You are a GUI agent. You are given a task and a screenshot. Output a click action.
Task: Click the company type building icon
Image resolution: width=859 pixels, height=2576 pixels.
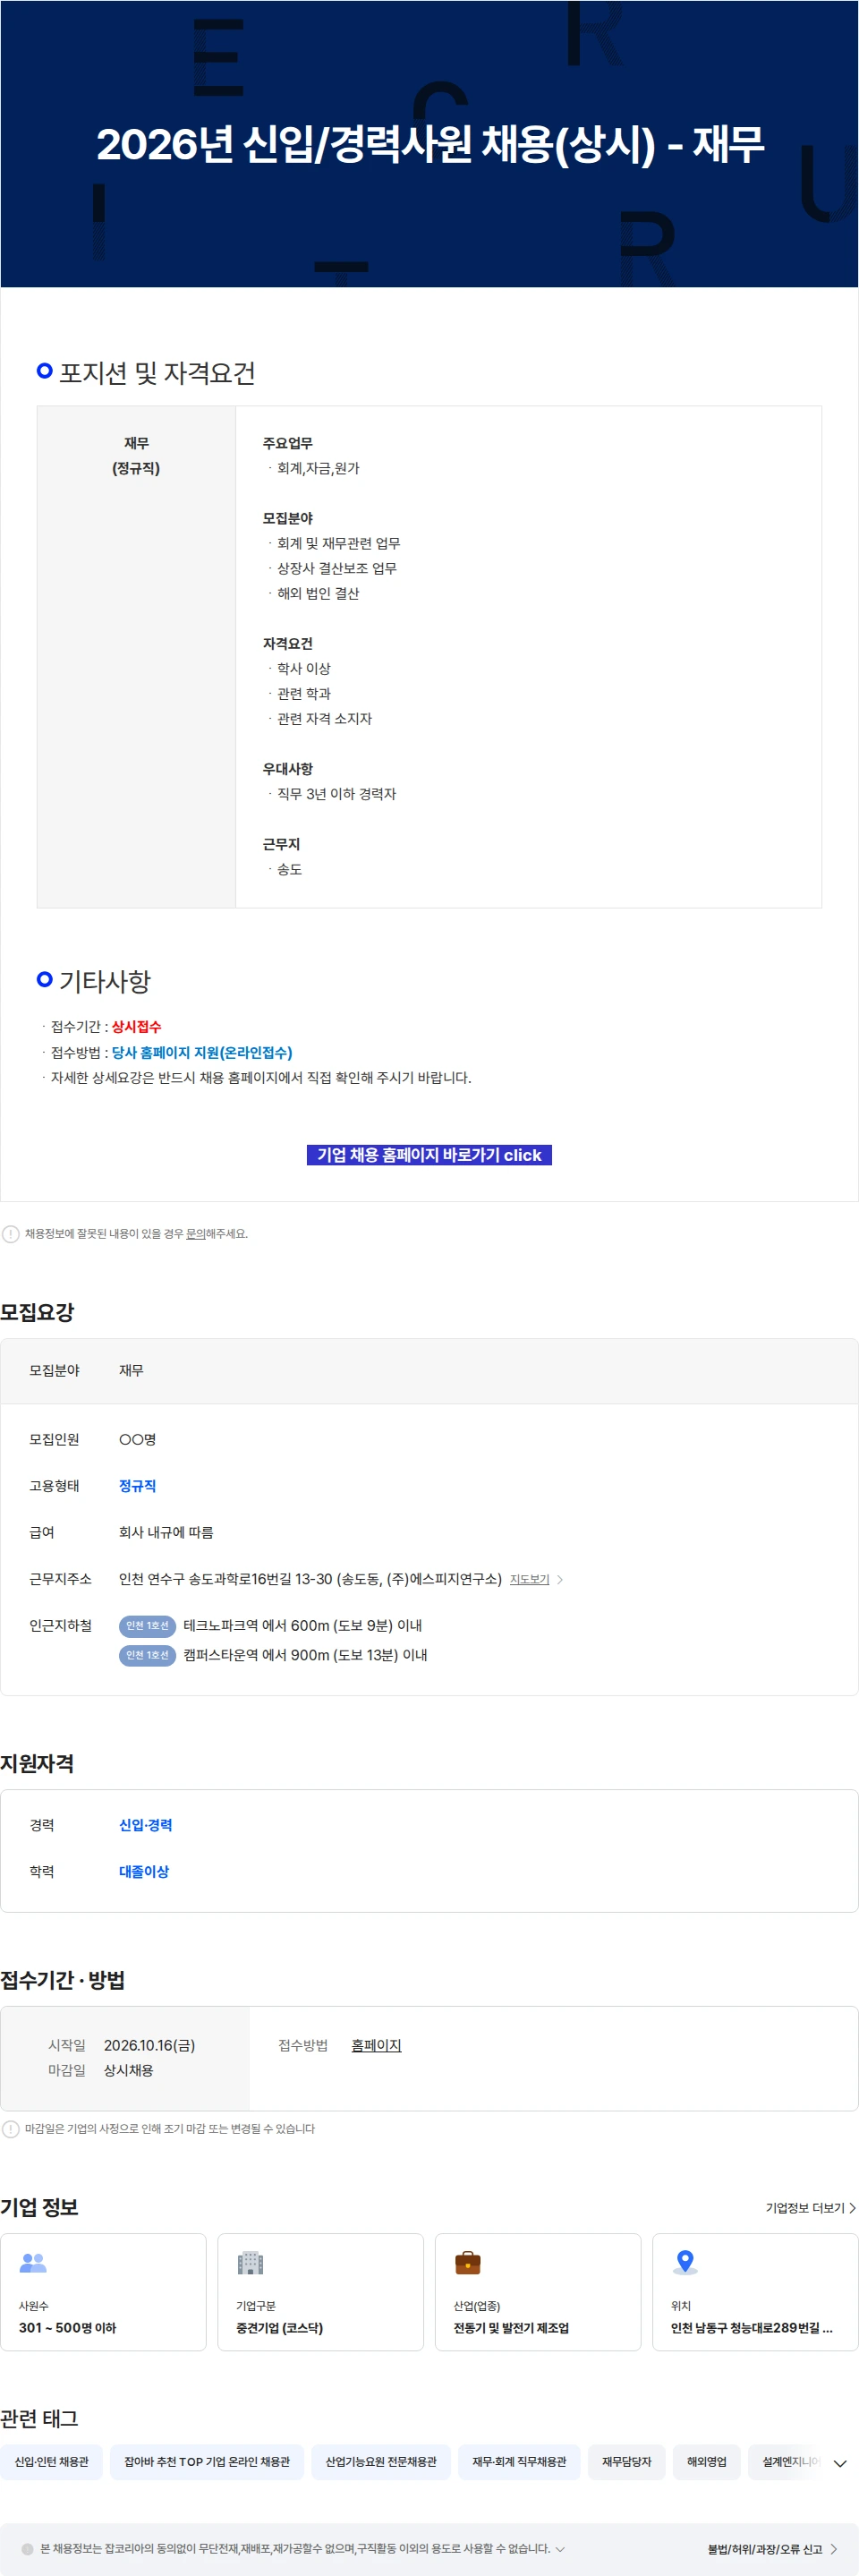[x=250, y=2262]
